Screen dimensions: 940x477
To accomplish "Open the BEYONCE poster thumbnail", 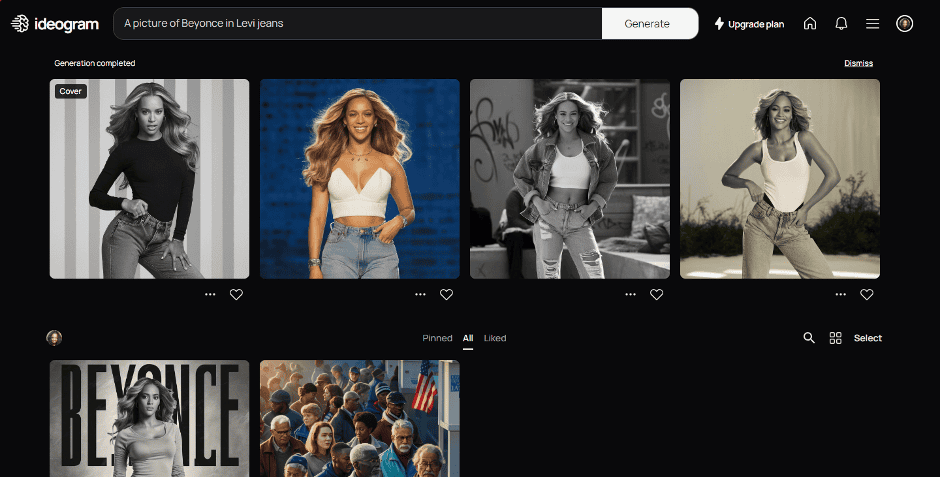I will point(149,418).
